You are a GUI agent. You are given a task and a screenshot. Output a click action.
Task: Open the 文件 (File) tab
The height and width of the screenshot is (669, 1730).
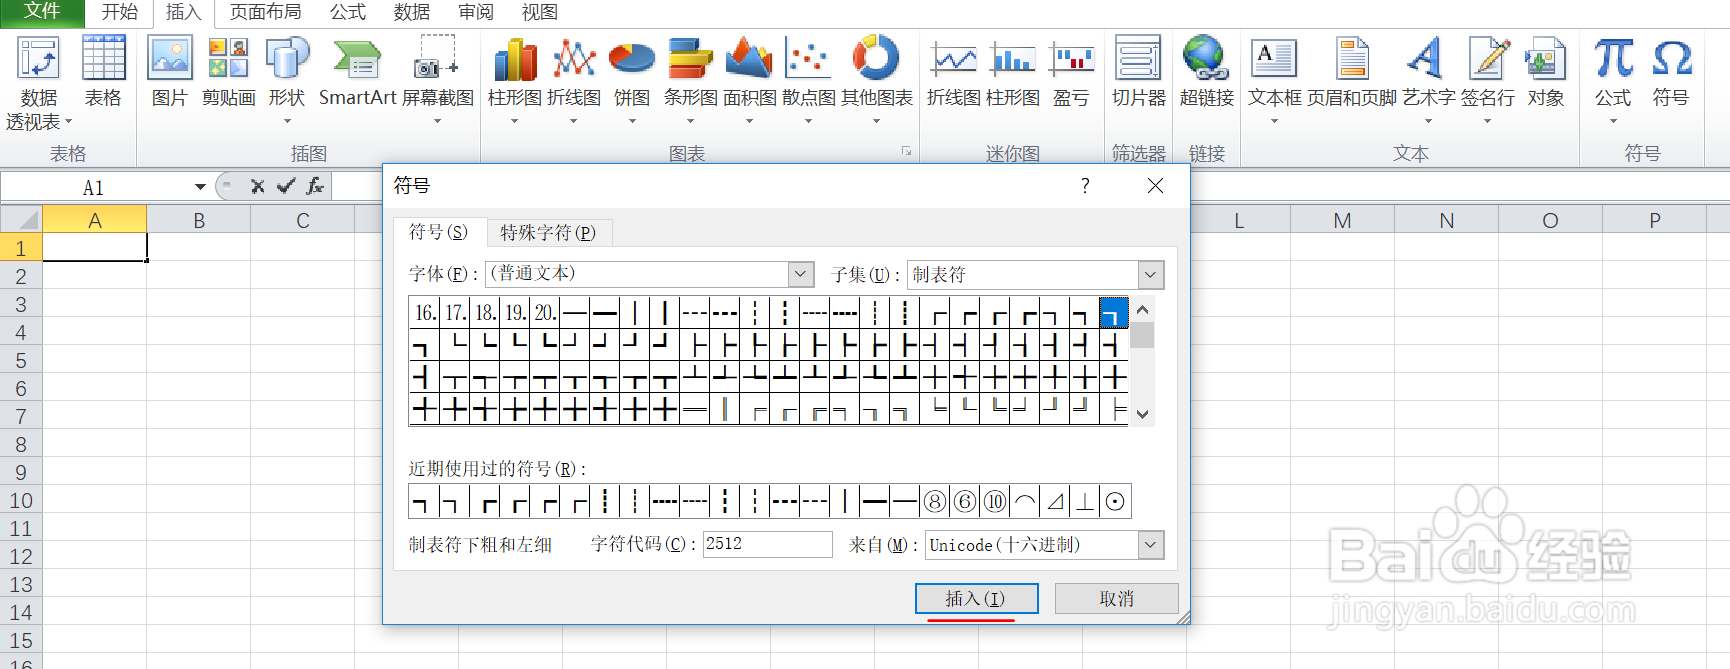click(42, 12)
